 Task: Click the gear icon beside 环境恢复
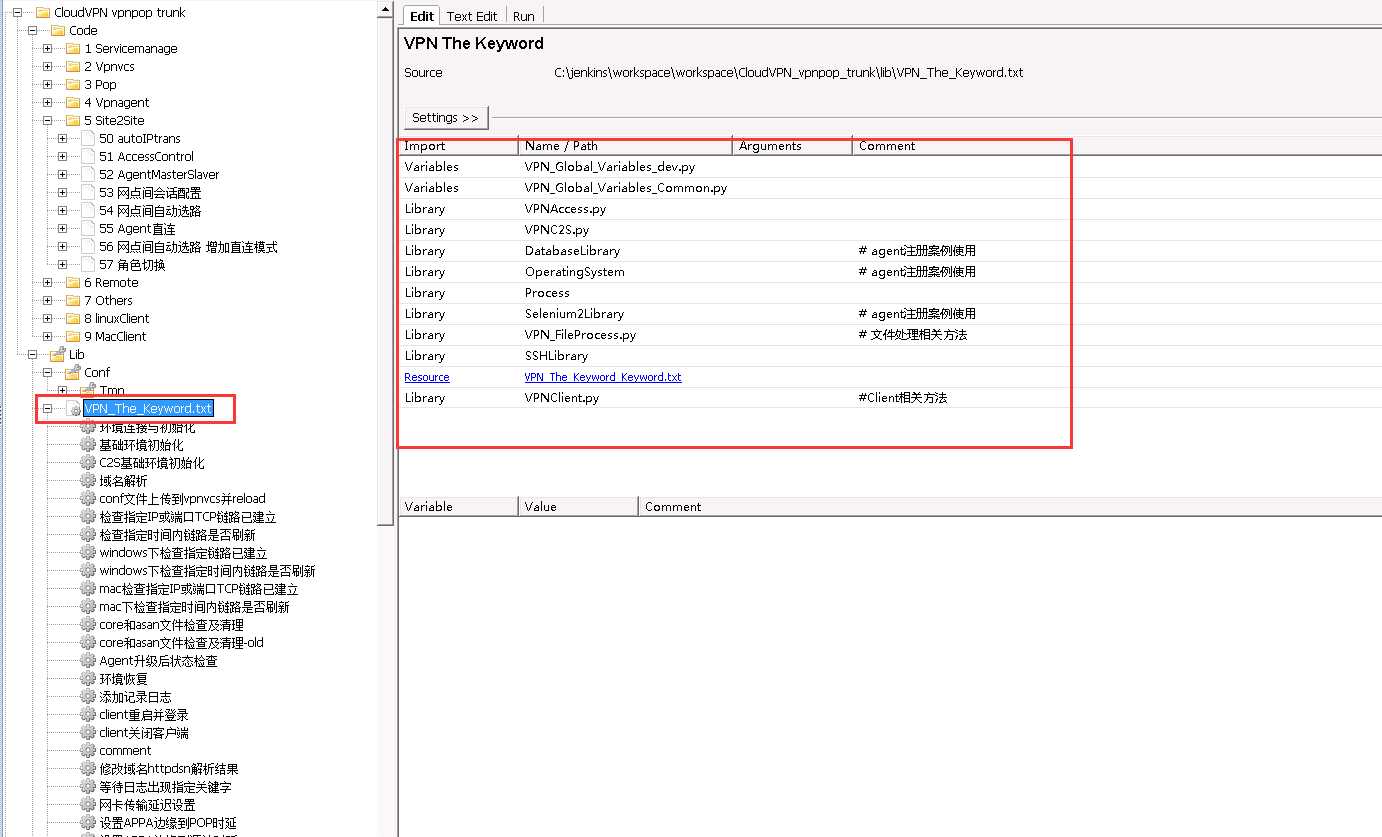coord(88,679)
